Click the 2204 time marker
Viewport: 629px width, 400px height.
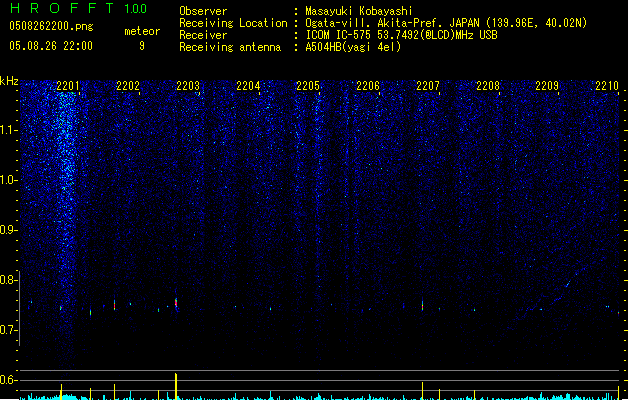(248, 86)
